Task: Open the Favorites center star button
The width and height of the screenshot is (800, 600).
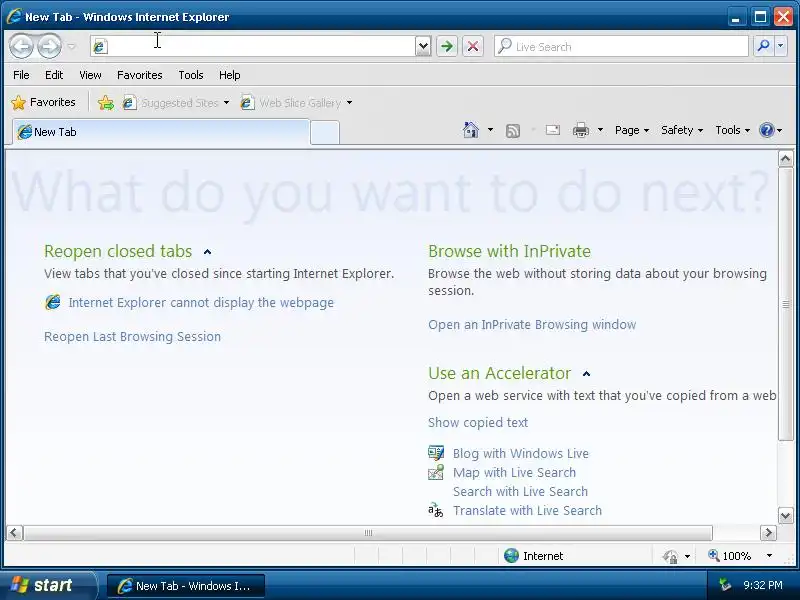Action: coord(43,102)
